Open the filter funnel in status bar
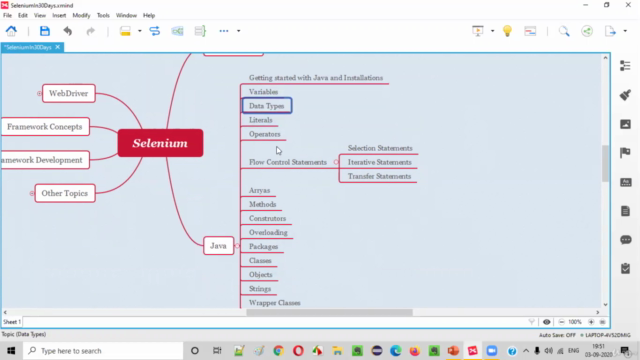This screenshot has height=360, width=640. [x=531, y=322]
